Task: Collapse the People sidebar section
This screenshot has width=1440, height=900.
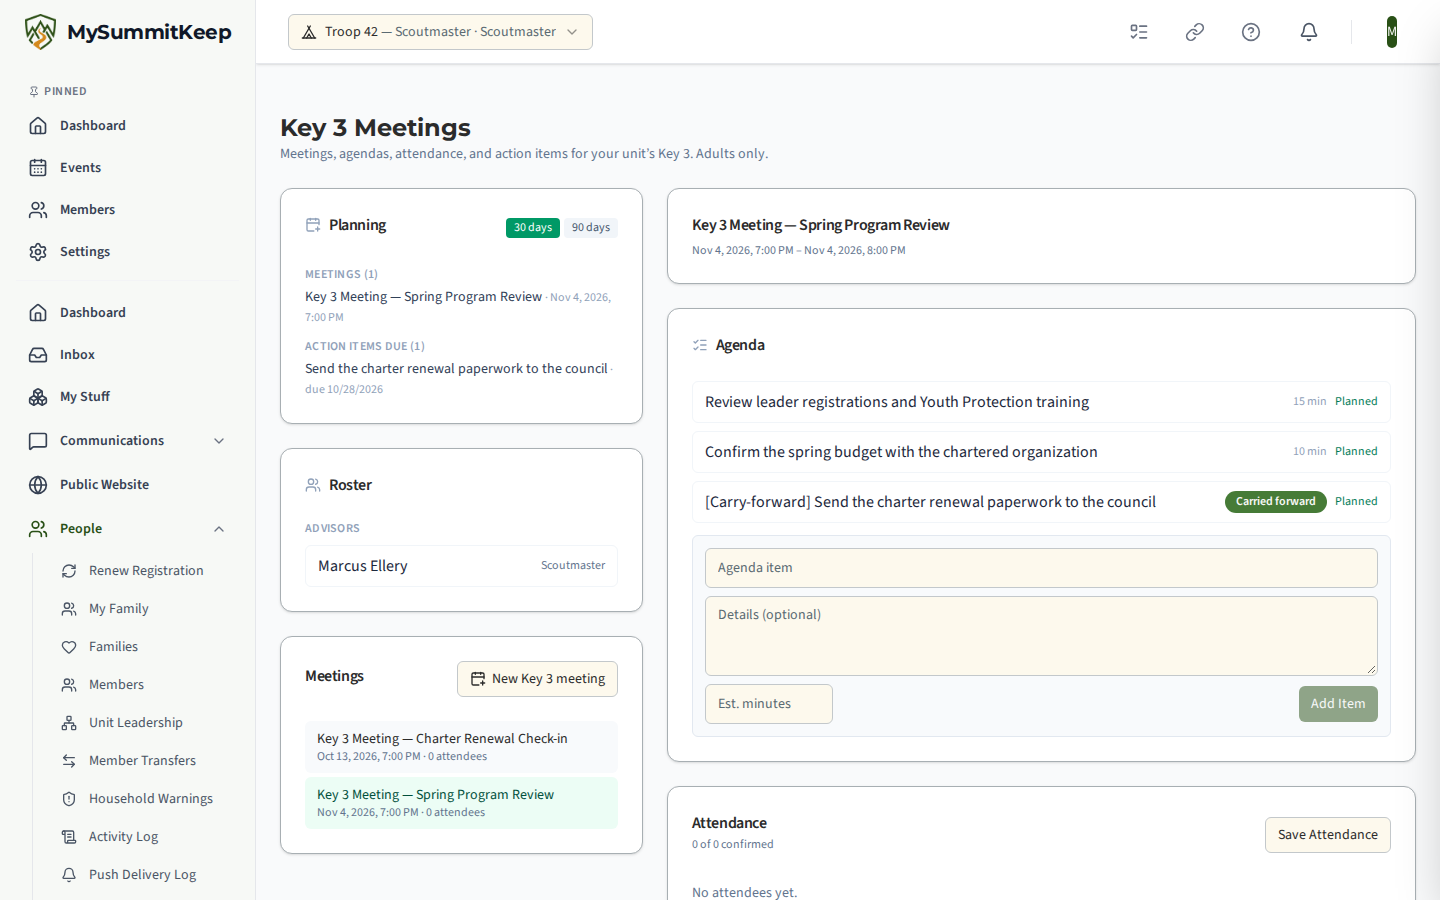Action: (x=128, y=529)
